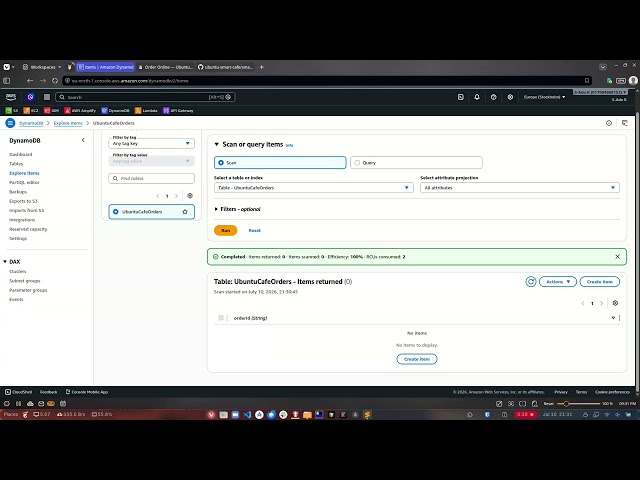Click the AWS logo home icon
The width and height of the screenshot is (640, 480).
tap(11, 97)
